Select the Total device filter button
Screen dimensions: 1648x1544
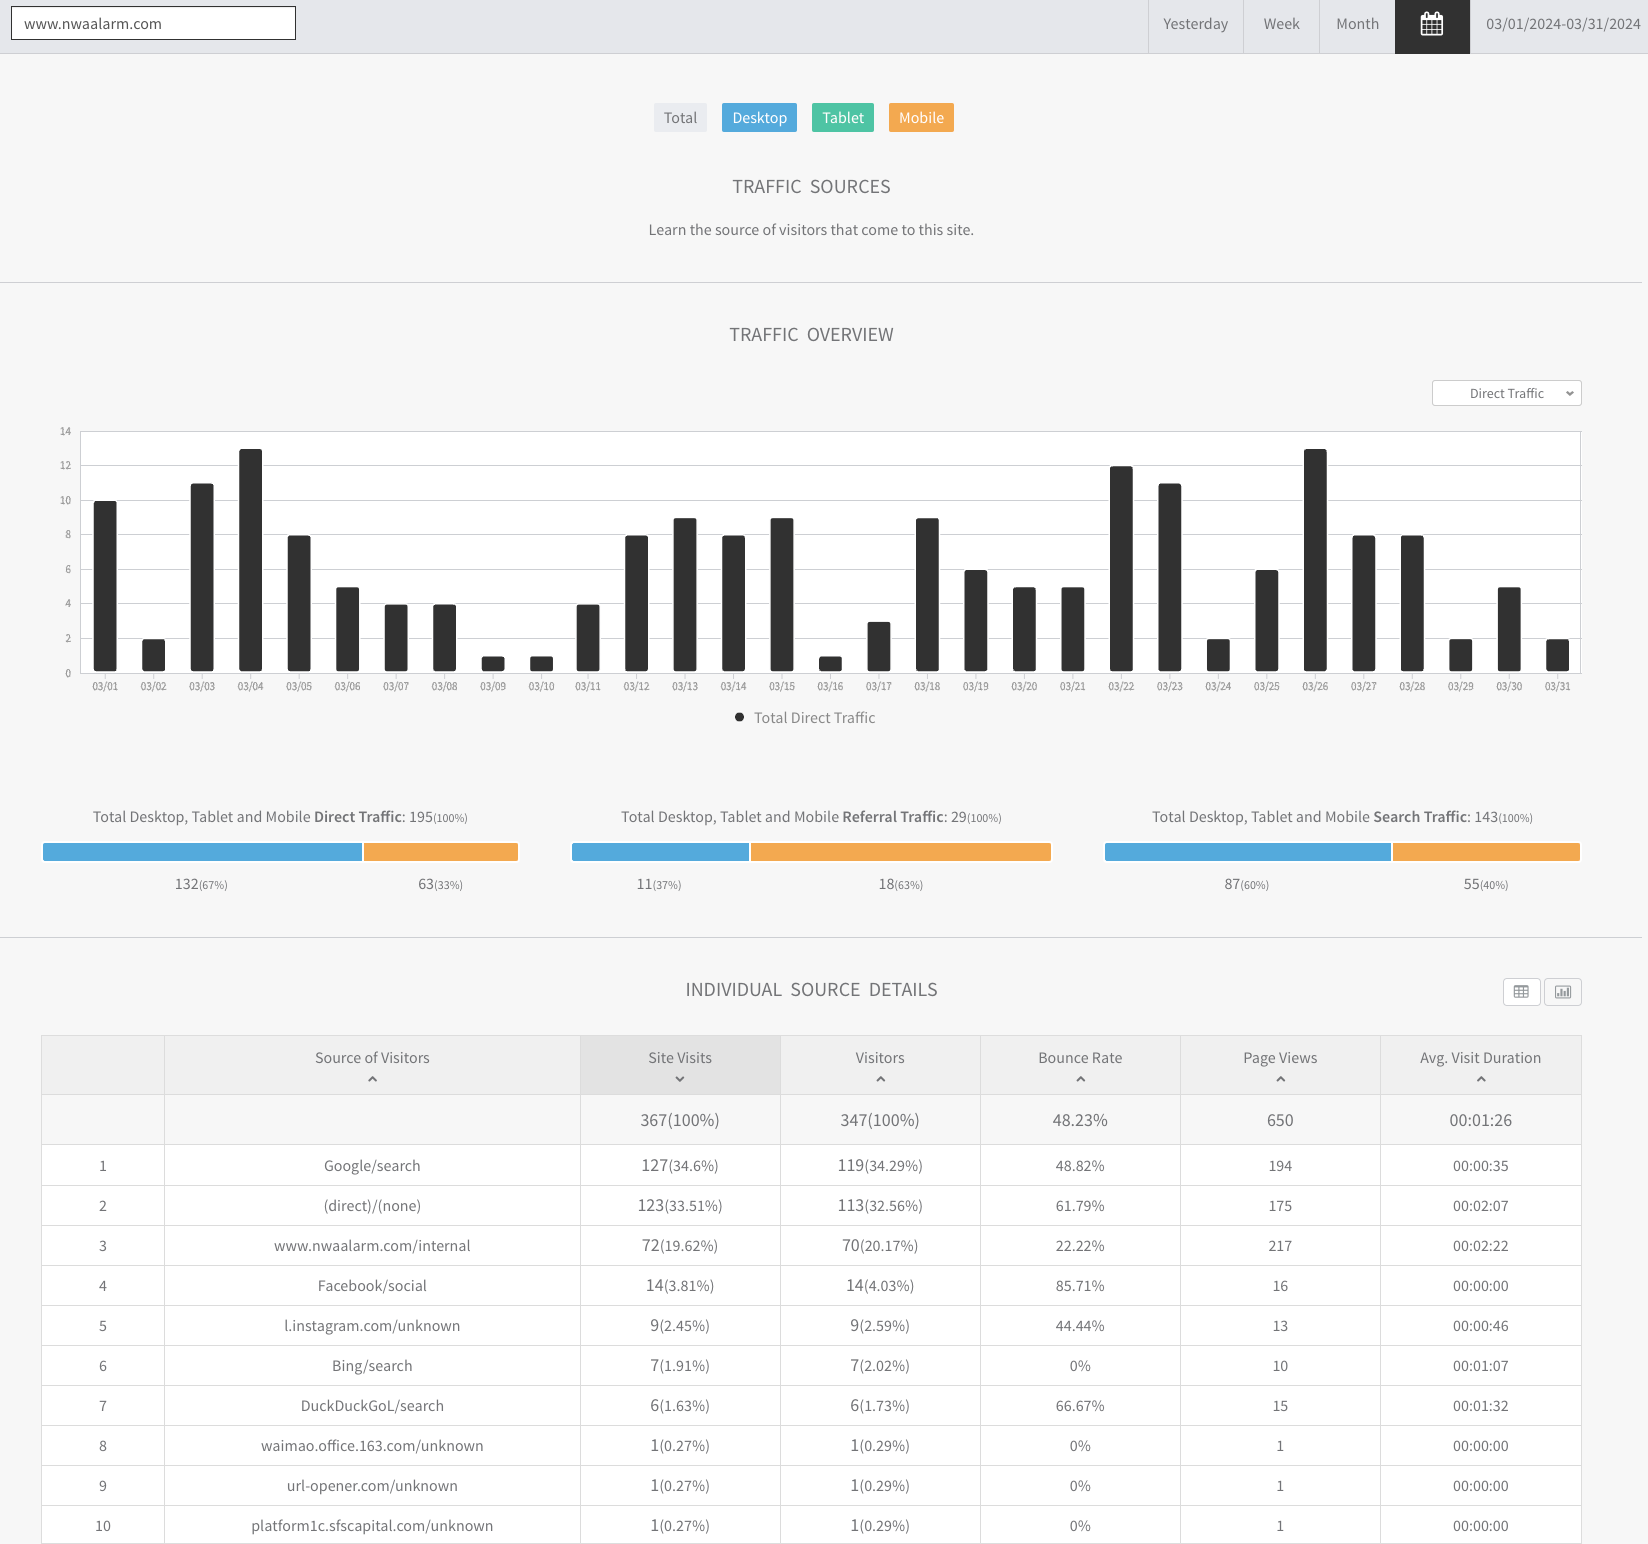[680, 118]
